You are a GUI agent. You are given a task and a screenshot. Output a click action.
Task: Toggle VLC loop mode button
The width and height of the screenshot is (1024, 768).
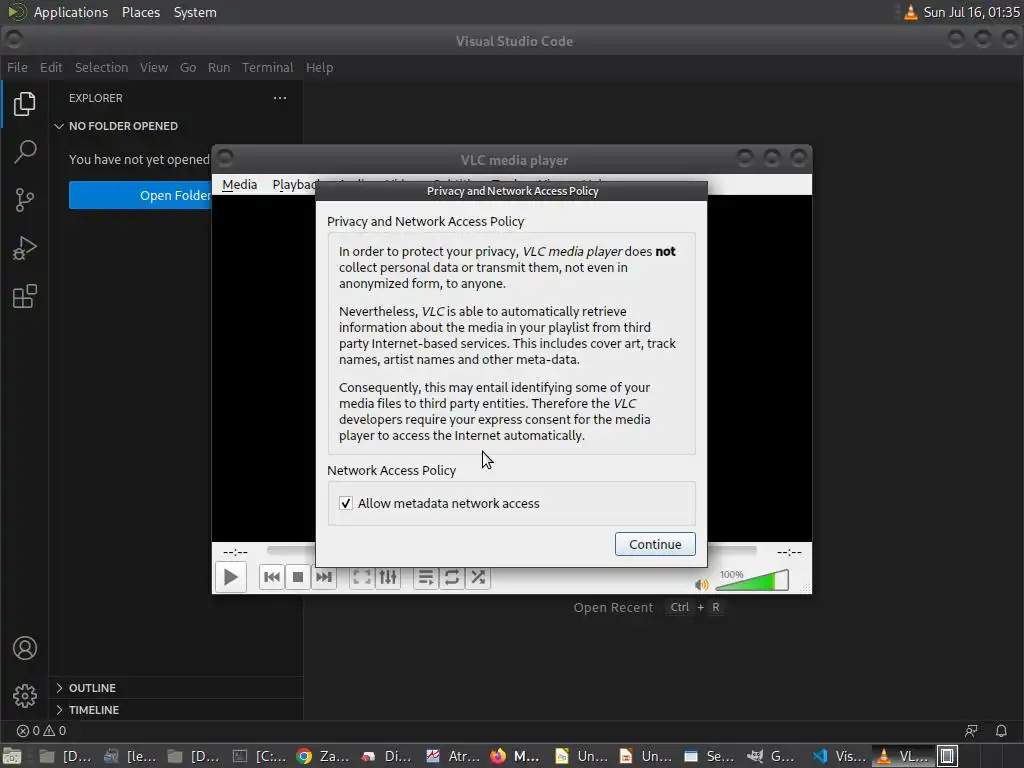(451, 577)
